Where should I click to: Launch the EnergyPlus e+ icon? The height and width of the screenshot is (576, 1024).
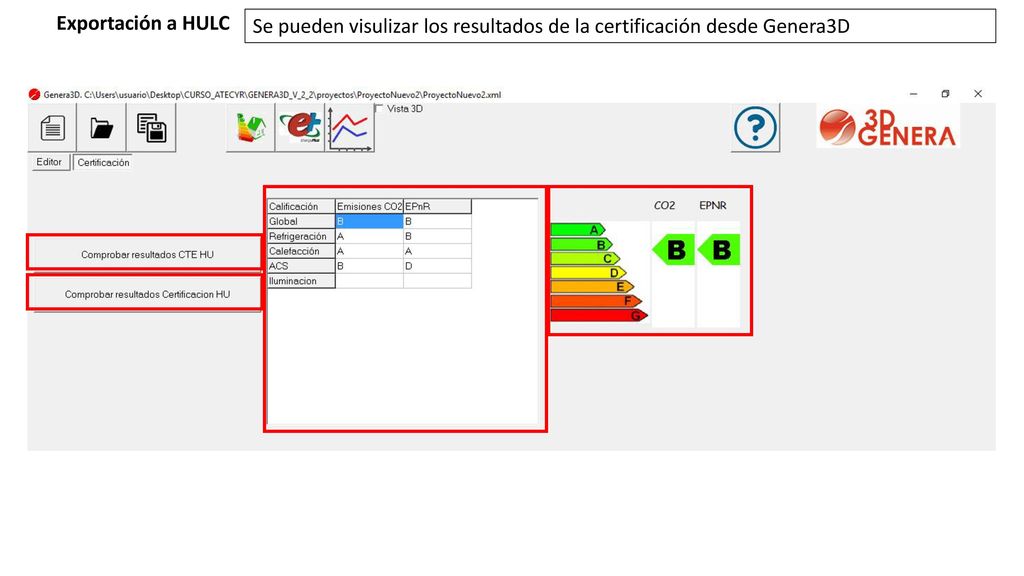[x=300, y=128]
